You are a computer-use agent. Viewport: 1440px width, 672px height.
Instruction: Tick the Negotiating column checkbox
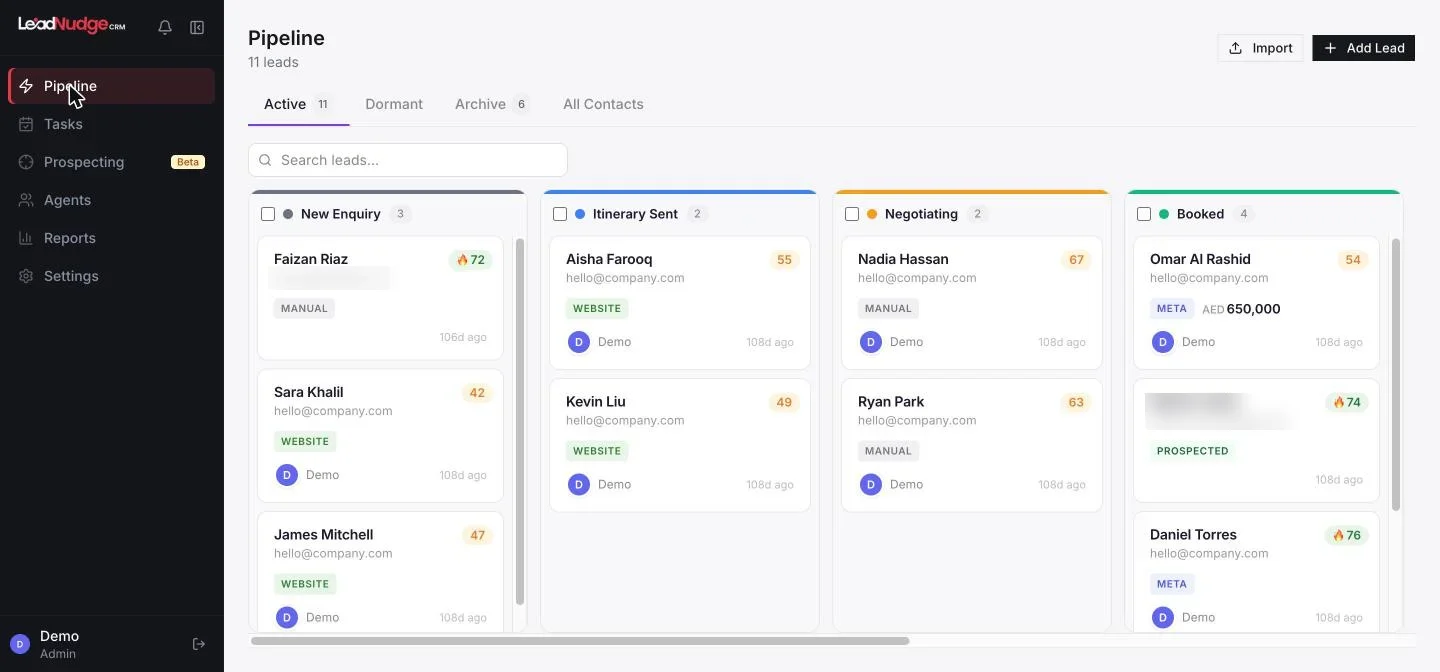(852, 214)
